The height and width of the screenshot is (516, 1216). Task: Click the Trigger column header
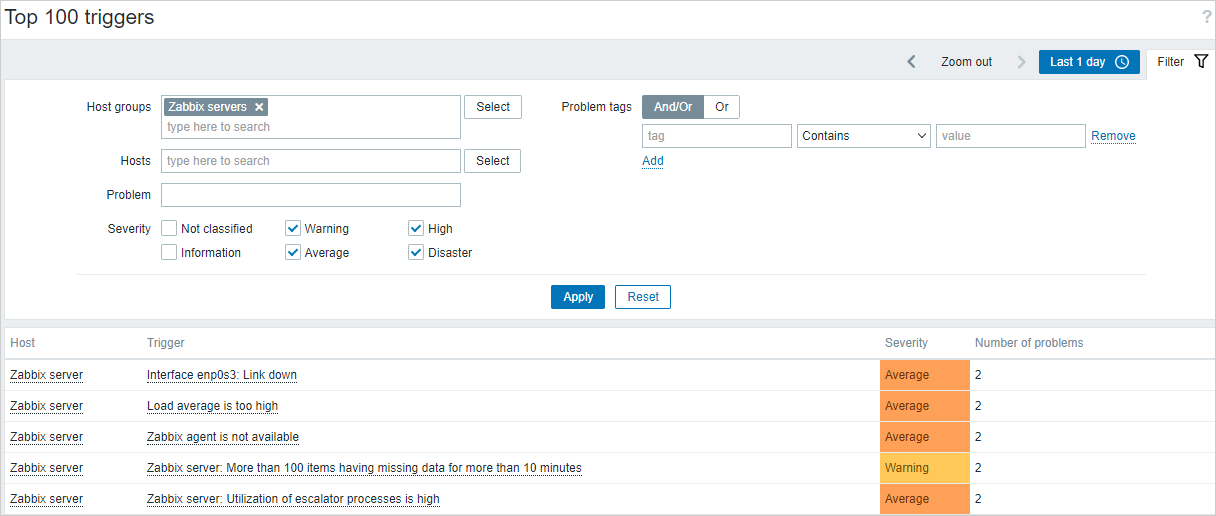(x=166, y=343)
